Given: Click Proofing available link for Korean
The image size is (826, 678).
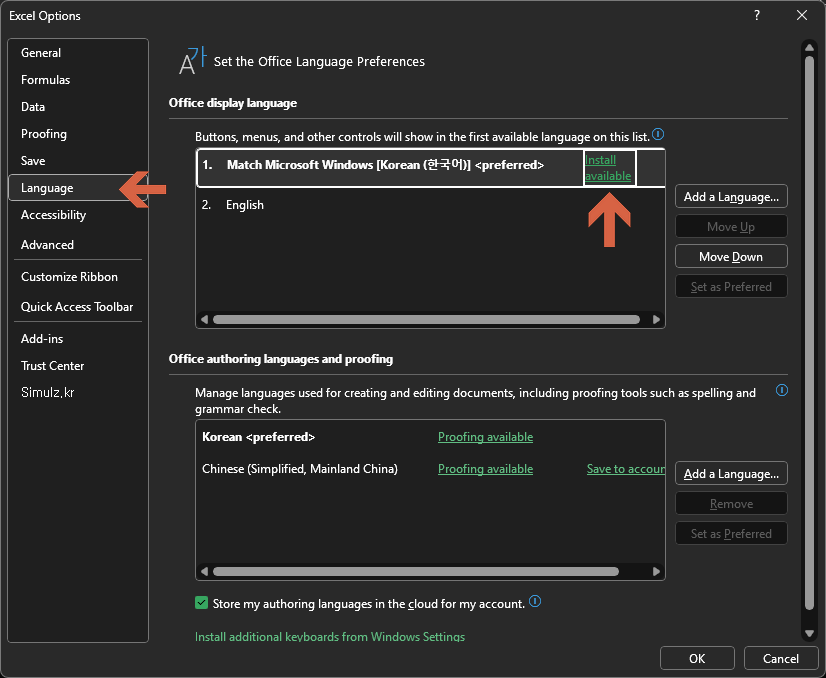Looking at the screenshot, I should click(x=485, y=437).
